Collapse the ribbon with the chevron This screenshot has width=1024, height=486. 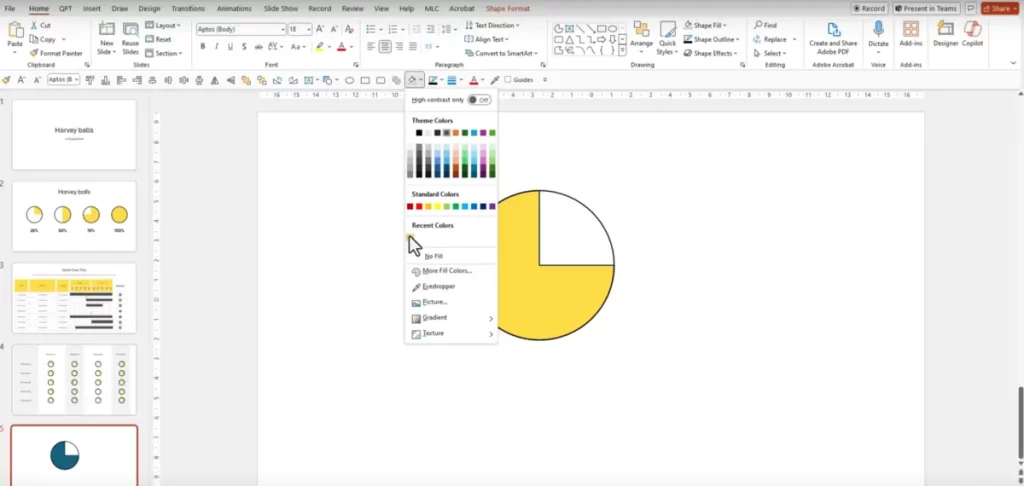pyautogui.click(x=1014, y=63)
